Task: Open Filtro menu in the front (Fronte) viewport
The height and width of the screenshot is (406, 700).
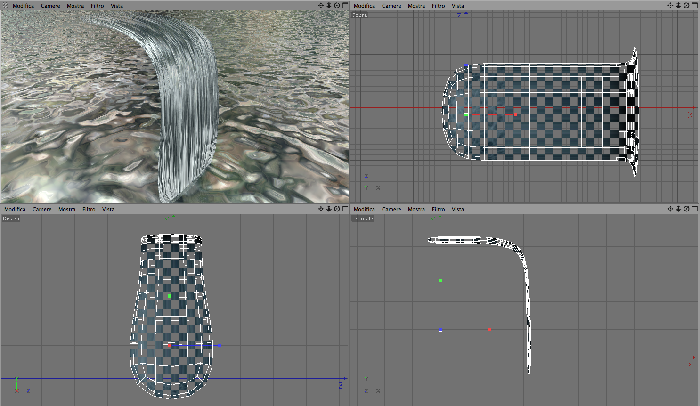Action: coord(438,209)
